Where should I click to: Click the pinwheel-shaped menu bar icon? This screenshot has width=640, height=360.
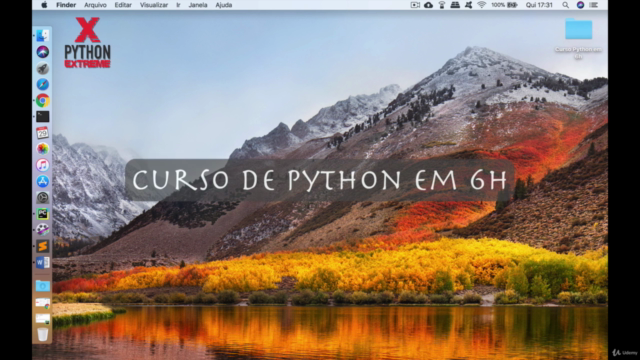(x=469, y=5)
